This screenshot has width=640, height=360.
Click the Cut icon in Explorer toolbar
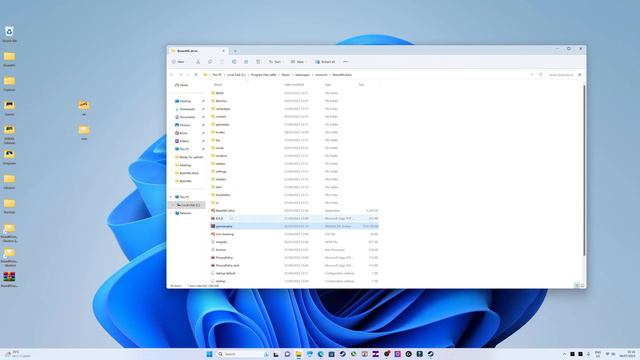198,62
